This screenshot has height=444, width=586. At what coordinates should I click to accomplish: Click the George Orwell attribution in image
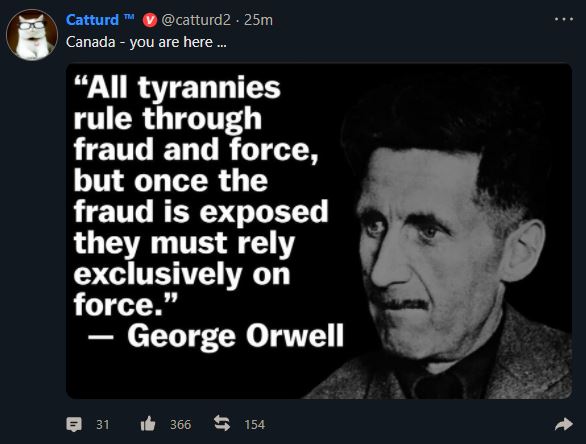tap(216, 336)
